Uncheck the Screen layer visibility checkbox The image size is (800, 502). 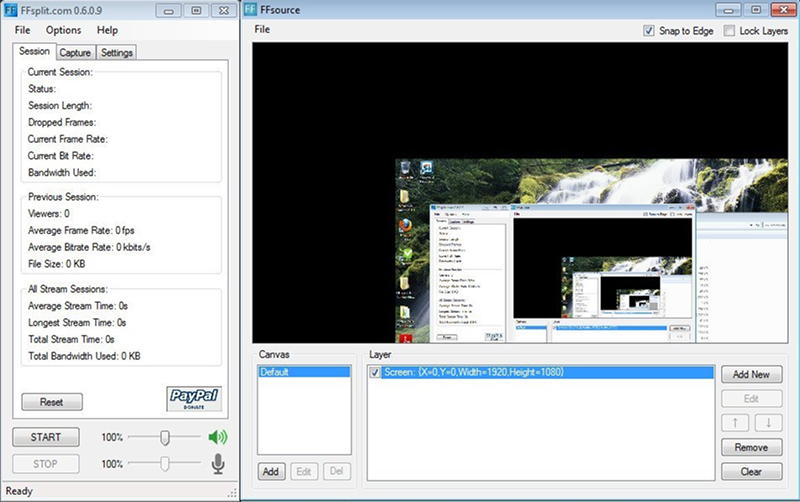[375, 372]
